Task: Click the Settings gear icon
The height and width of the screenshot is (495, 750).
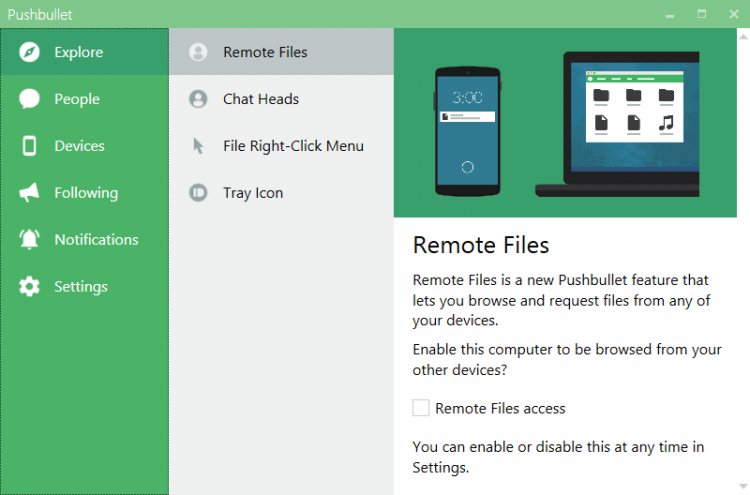Action: [x=29, y=286]
